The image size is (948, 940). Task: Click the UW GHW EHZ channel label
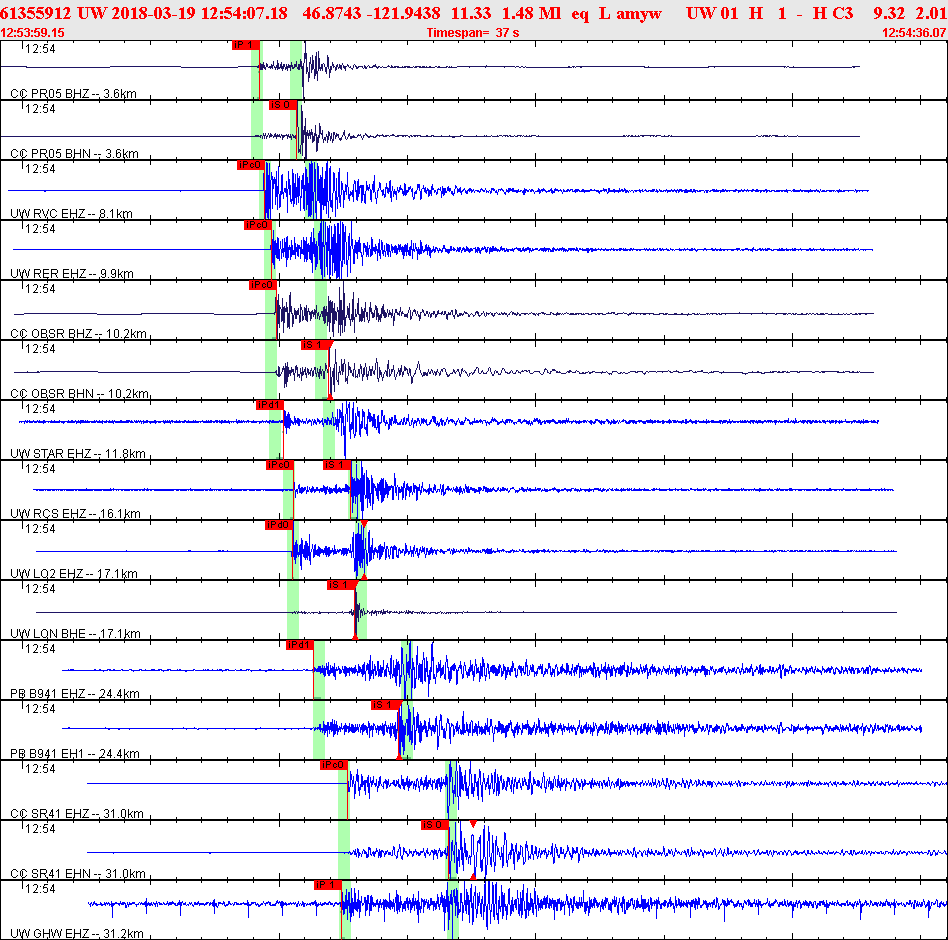click(76, 934)
